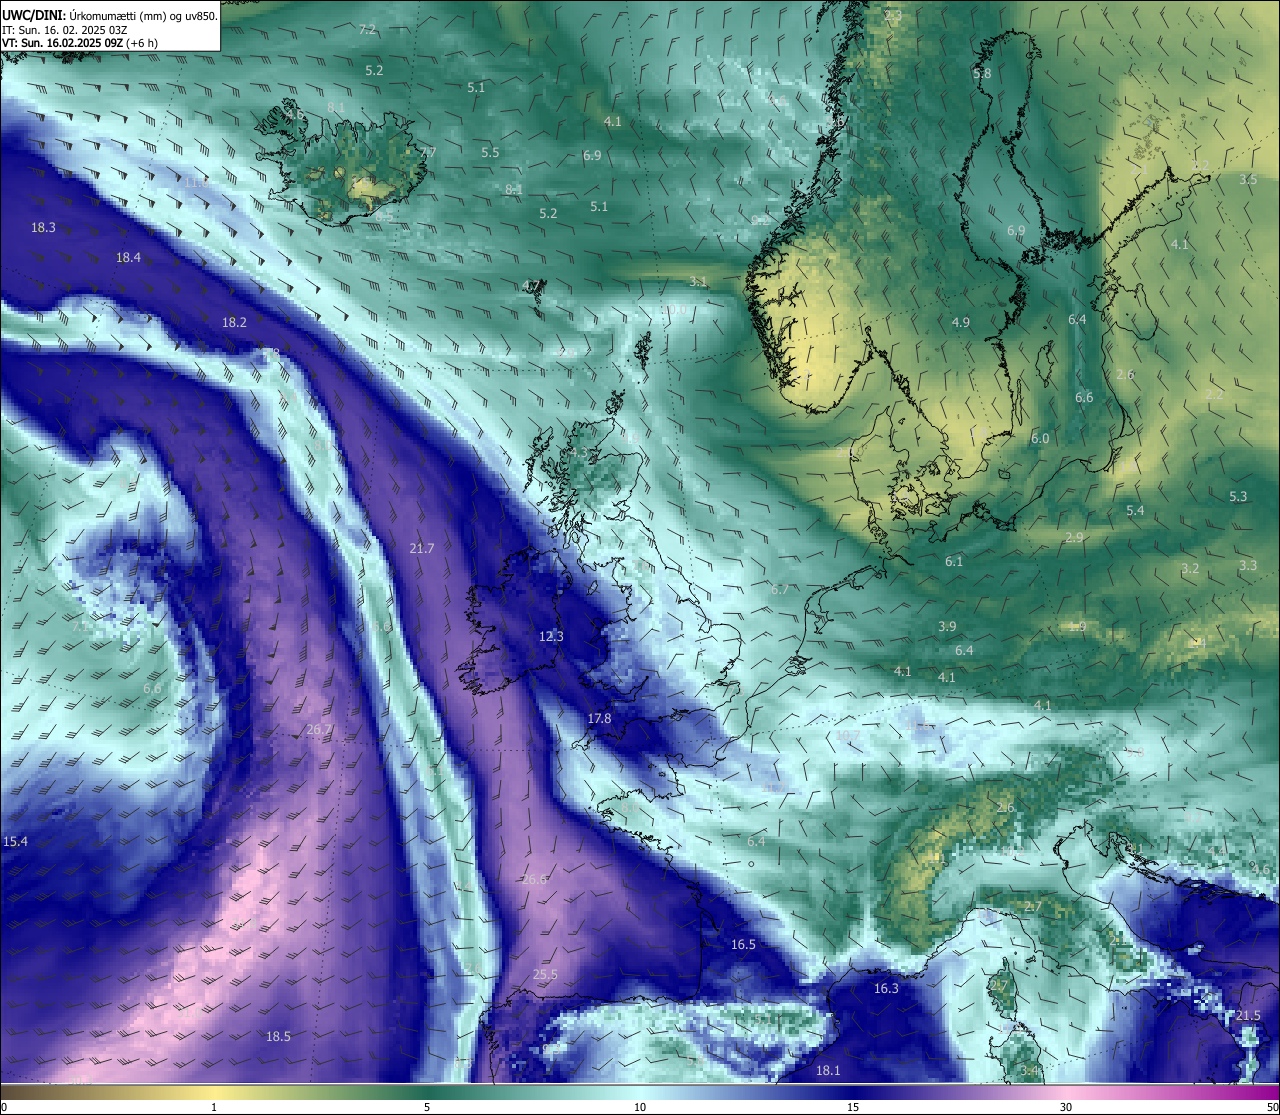Screen dimensions: 1280x1115
Task: Click the 21.7 value west of Ireland
Action: [422, 549]
